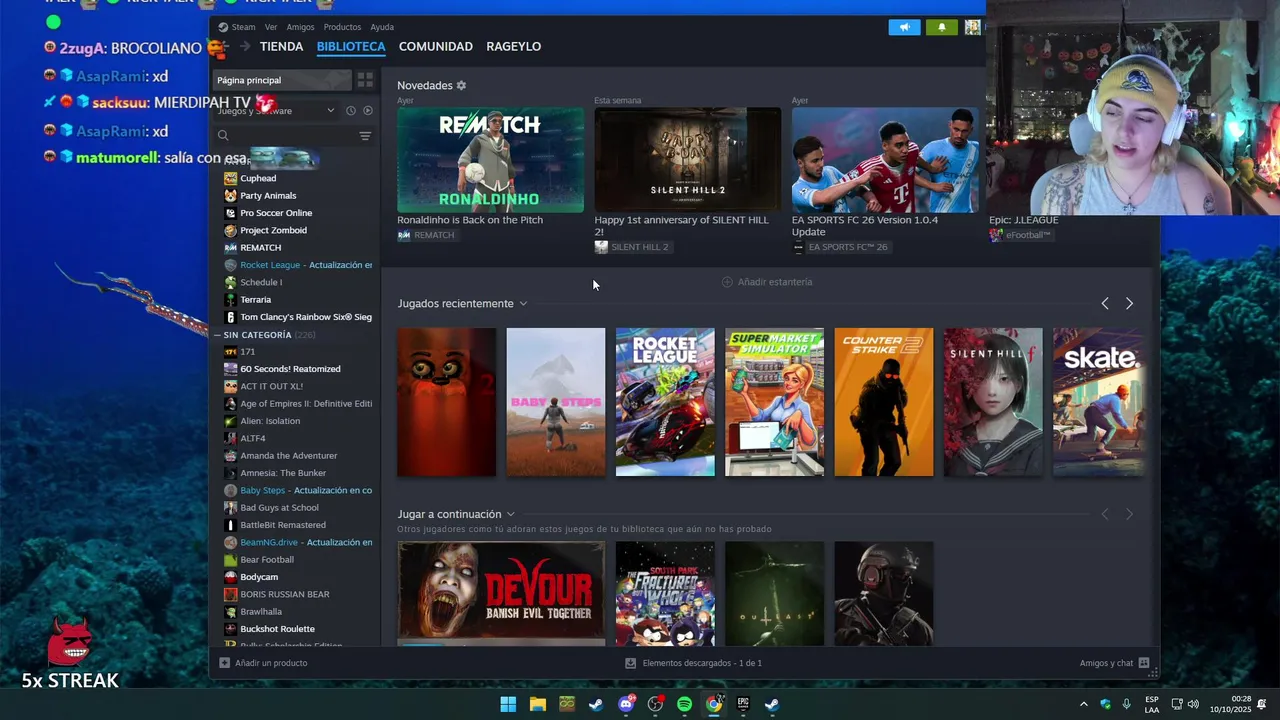Select Project Zomboid in the library list
The width and height of the screenshot is (1280, 720).
click(273, 230)
